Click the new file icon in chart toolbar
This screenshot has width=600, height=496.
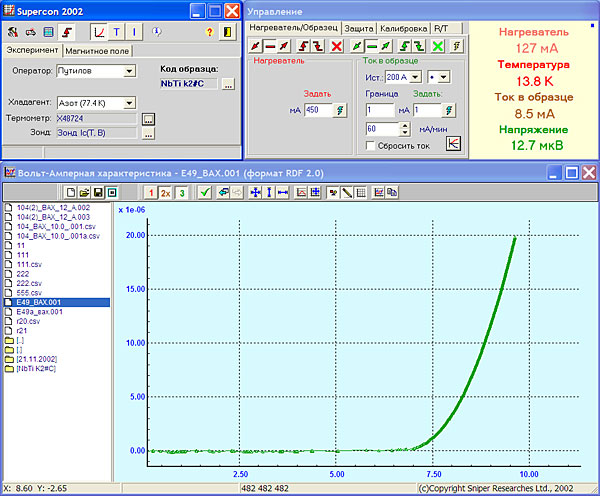point(71,193)
